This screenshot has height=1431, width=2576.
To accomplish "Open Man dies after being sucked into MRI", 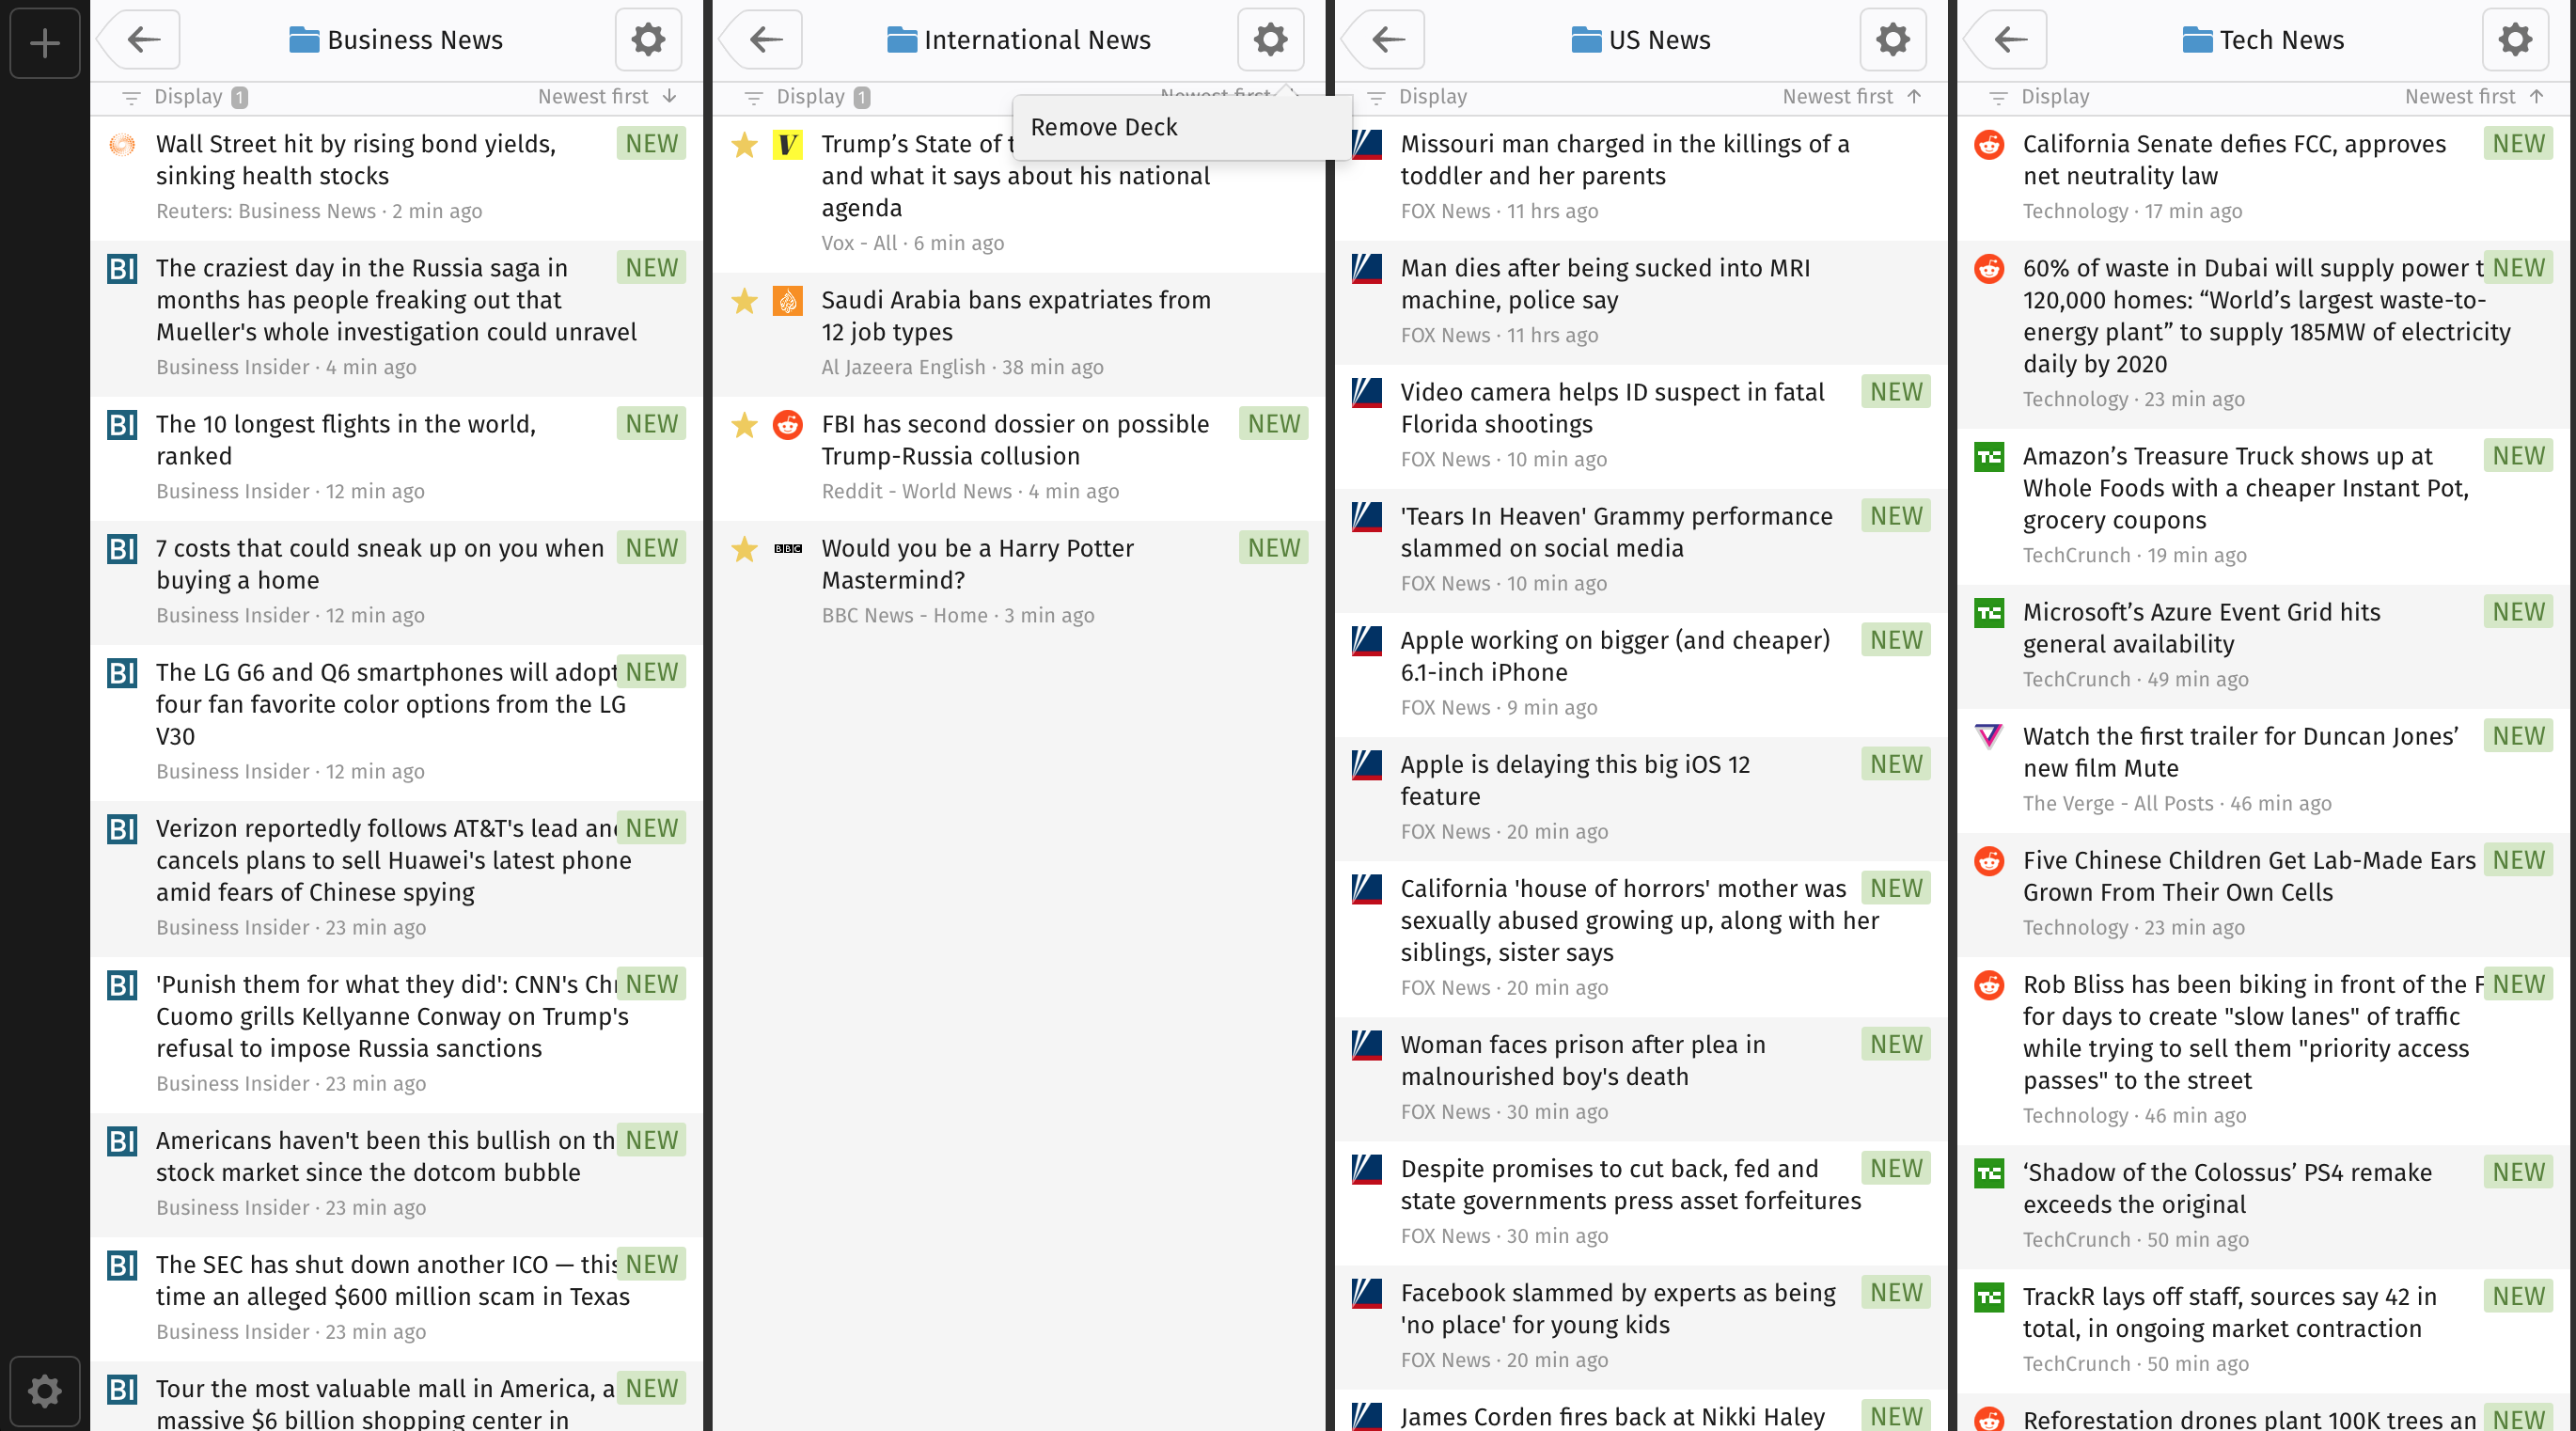I will (x=1640, y=302).
